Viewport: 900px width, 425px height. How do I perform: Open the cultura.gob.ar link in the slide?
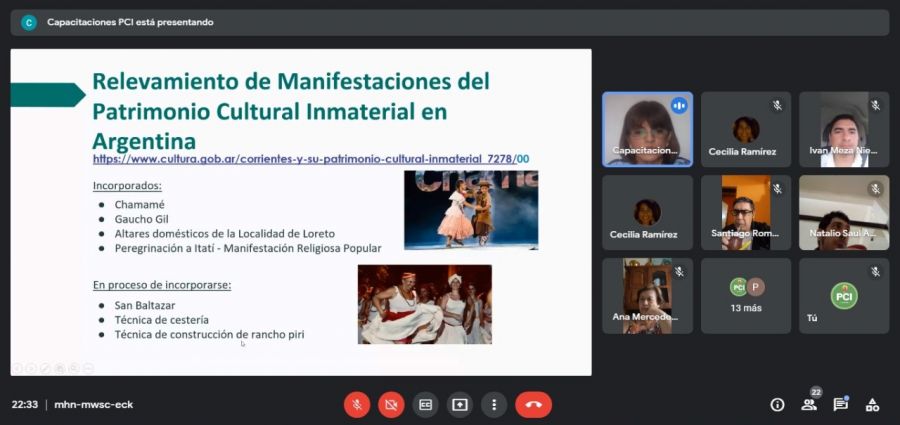[x=310, y=159]
